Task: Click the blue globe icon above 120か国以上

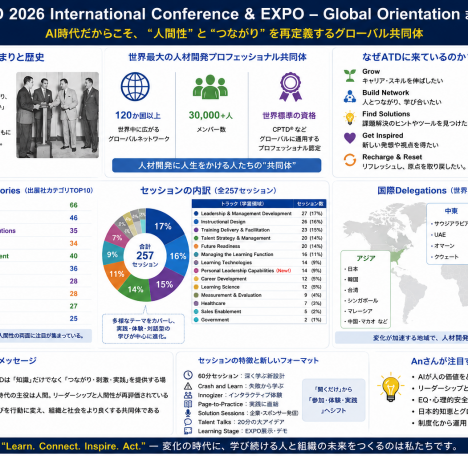Action: [135, 87]
